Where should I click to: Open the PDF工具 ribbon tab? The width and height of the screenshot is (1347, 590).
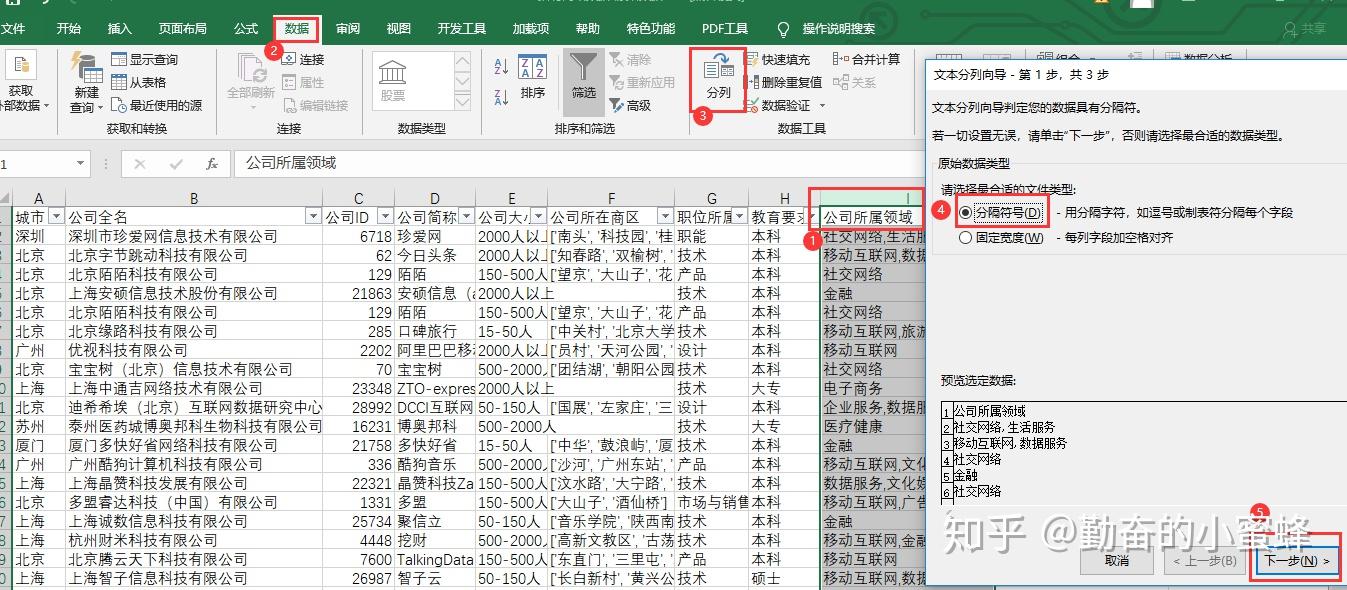725,29
